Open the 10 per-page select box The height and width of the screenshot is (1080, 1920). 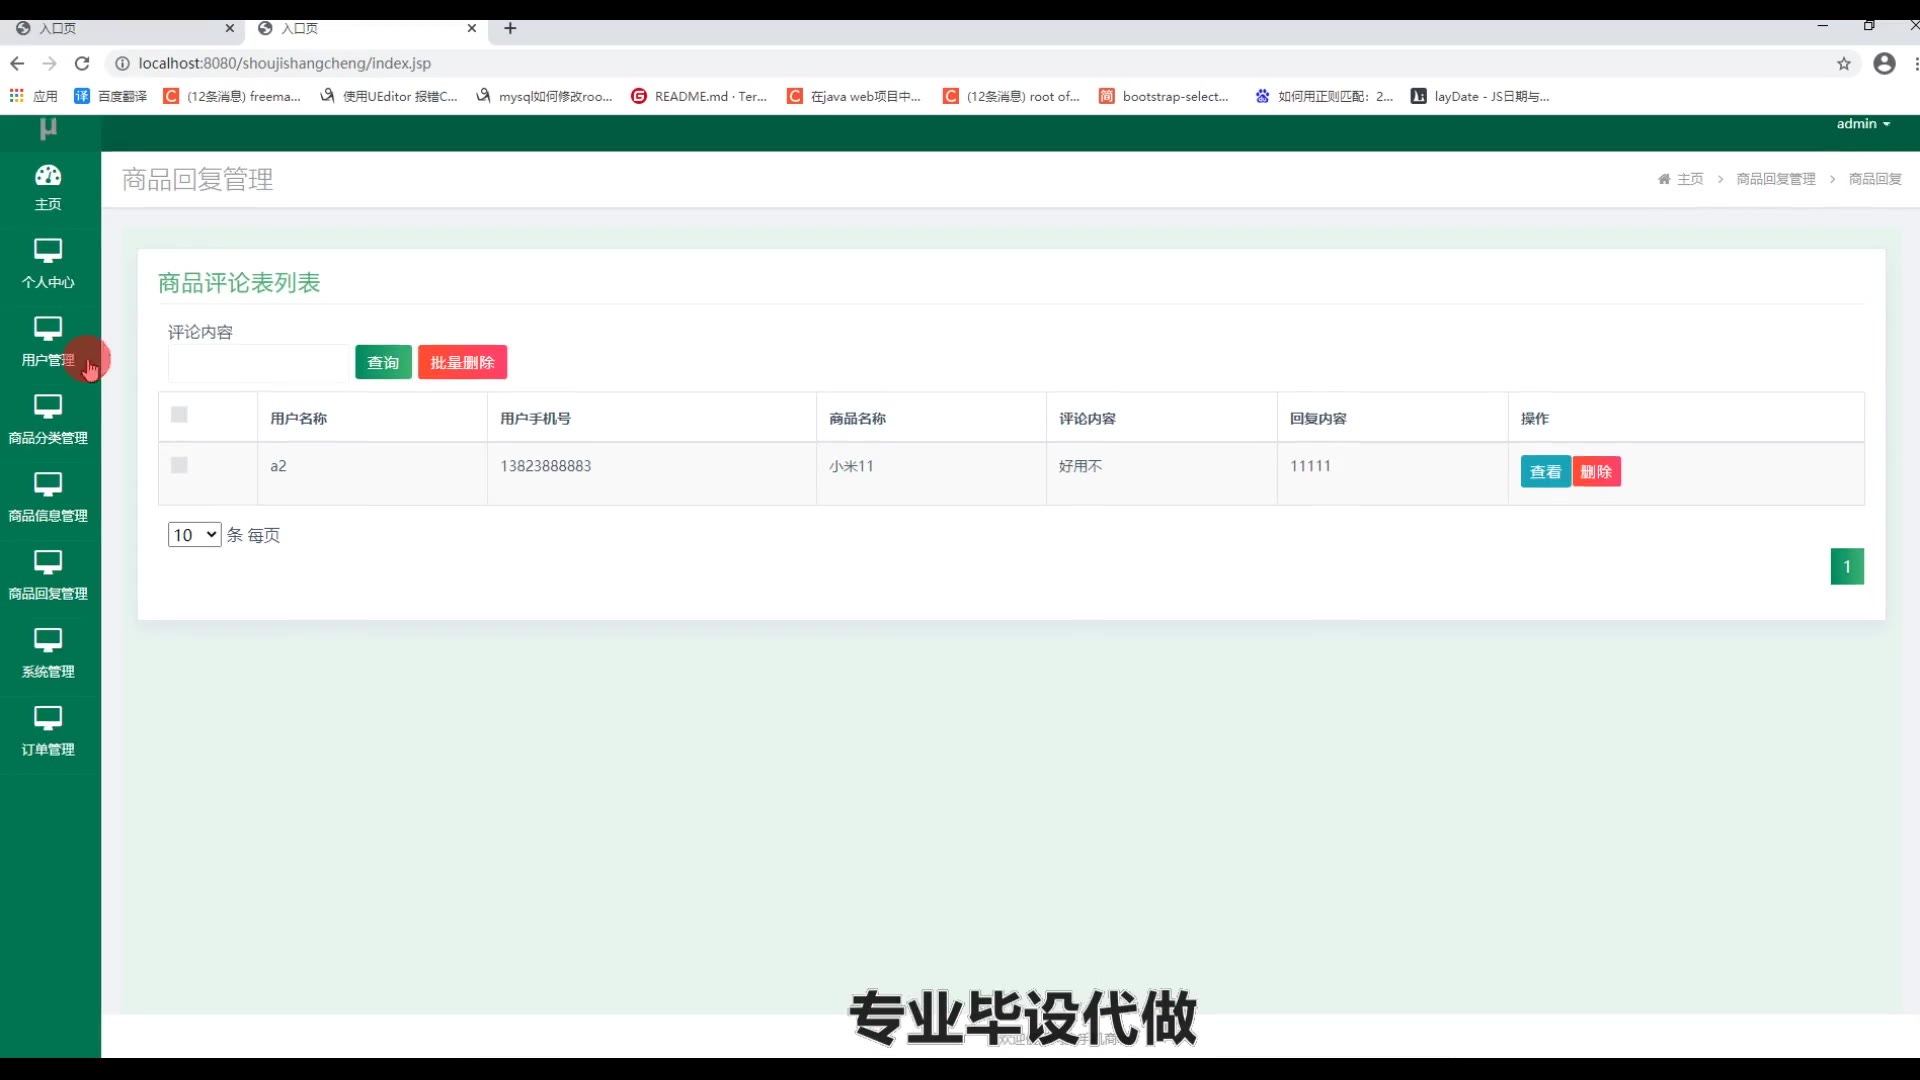point(194,535)
